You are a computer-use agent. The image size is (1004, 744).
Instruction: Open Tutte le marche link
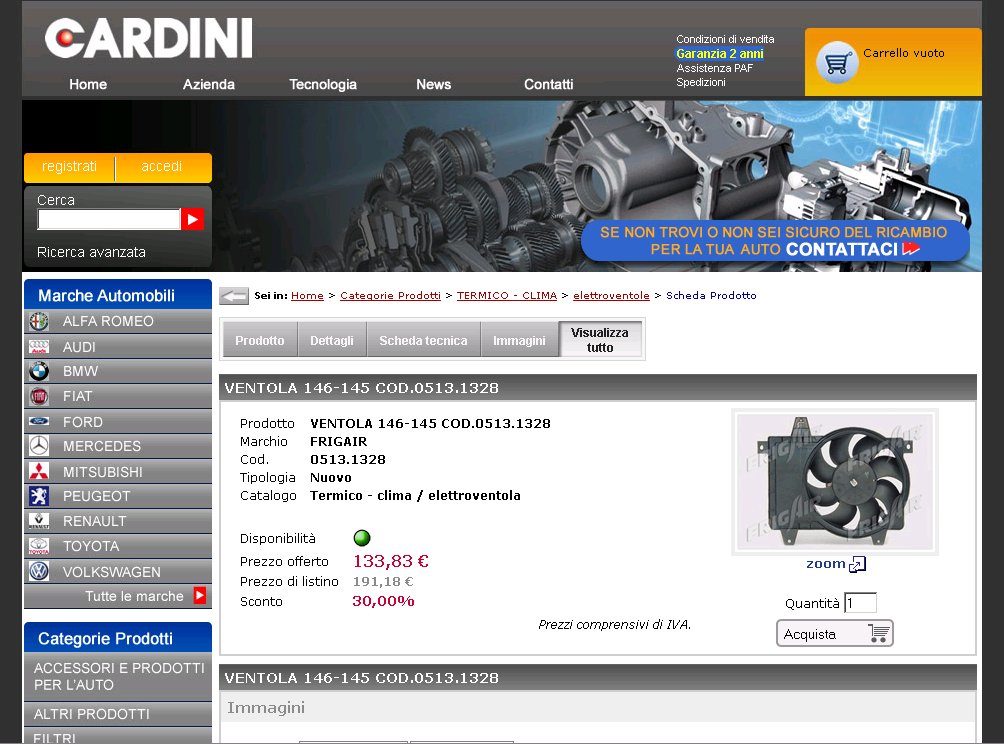[x=134, y=596]
